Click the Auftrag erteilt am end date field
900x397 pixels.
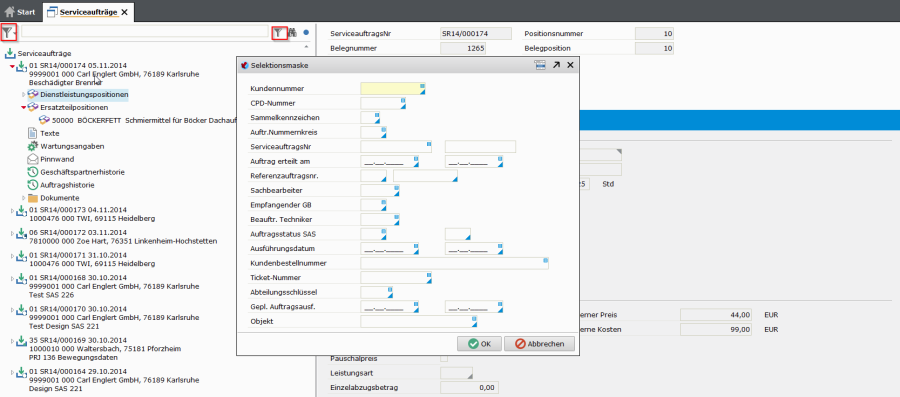[x=474, y=162]
